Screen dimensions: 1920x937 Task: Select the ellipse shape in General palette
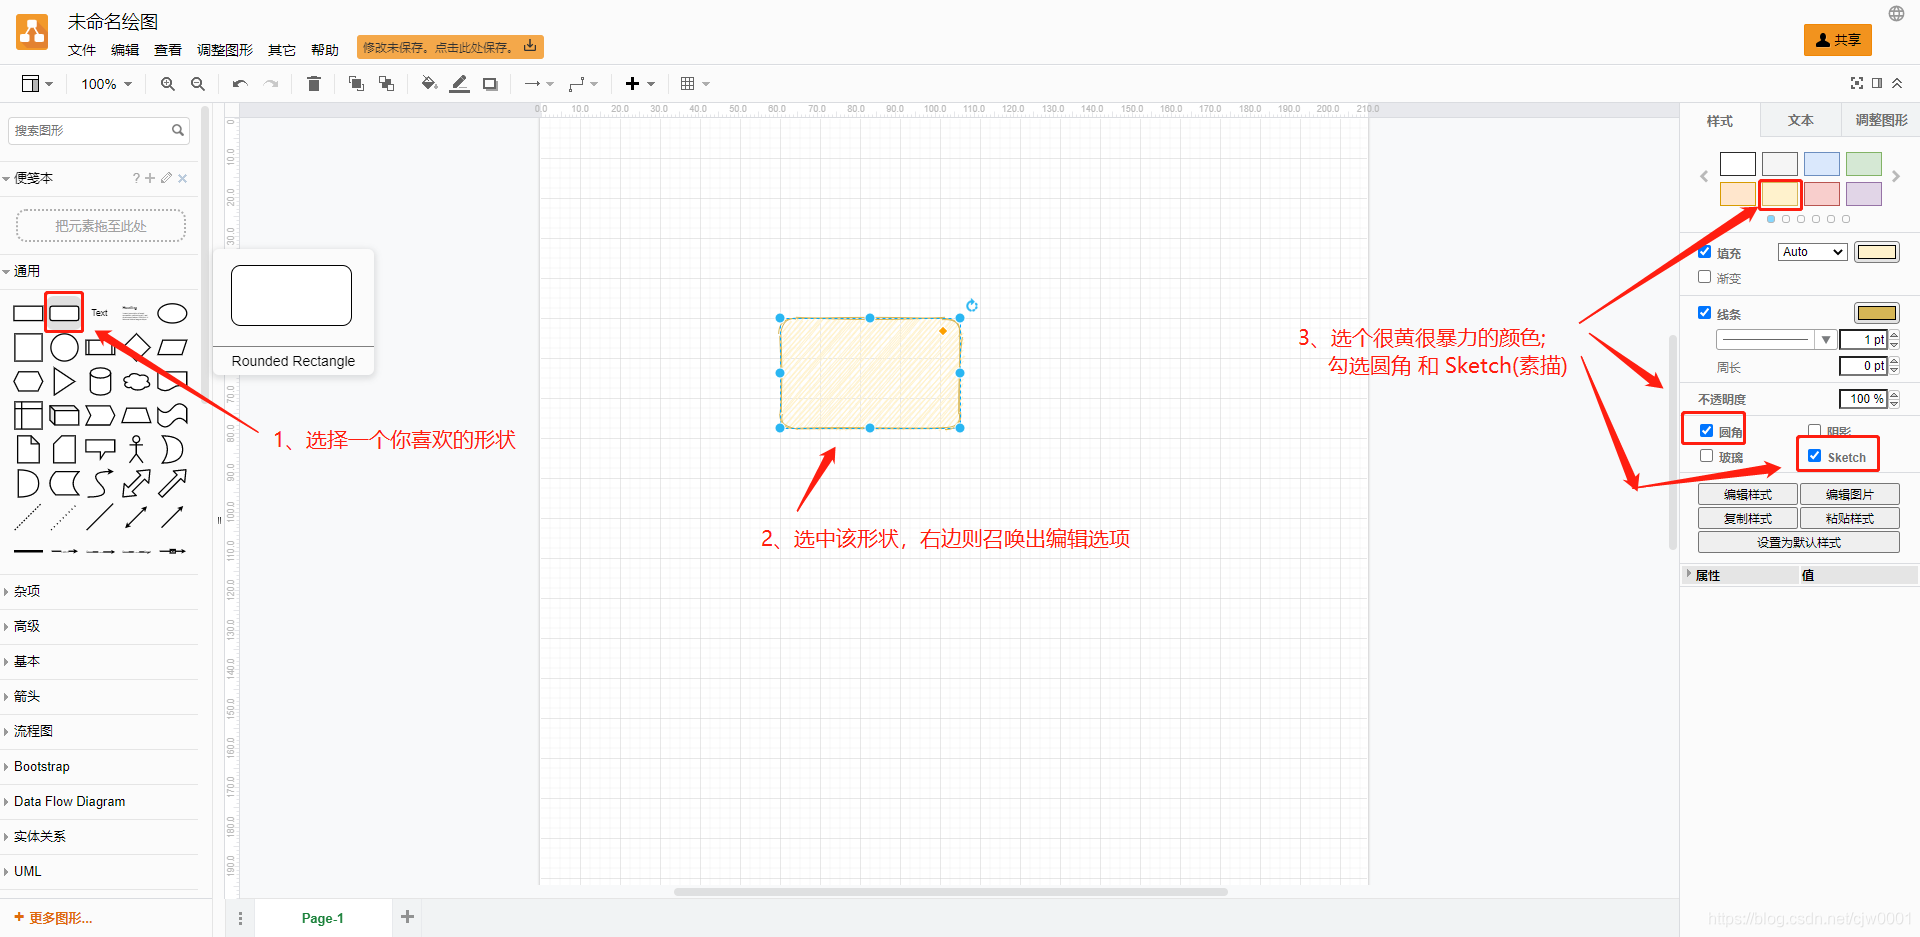pyautogui.click(x=172, y=314)
